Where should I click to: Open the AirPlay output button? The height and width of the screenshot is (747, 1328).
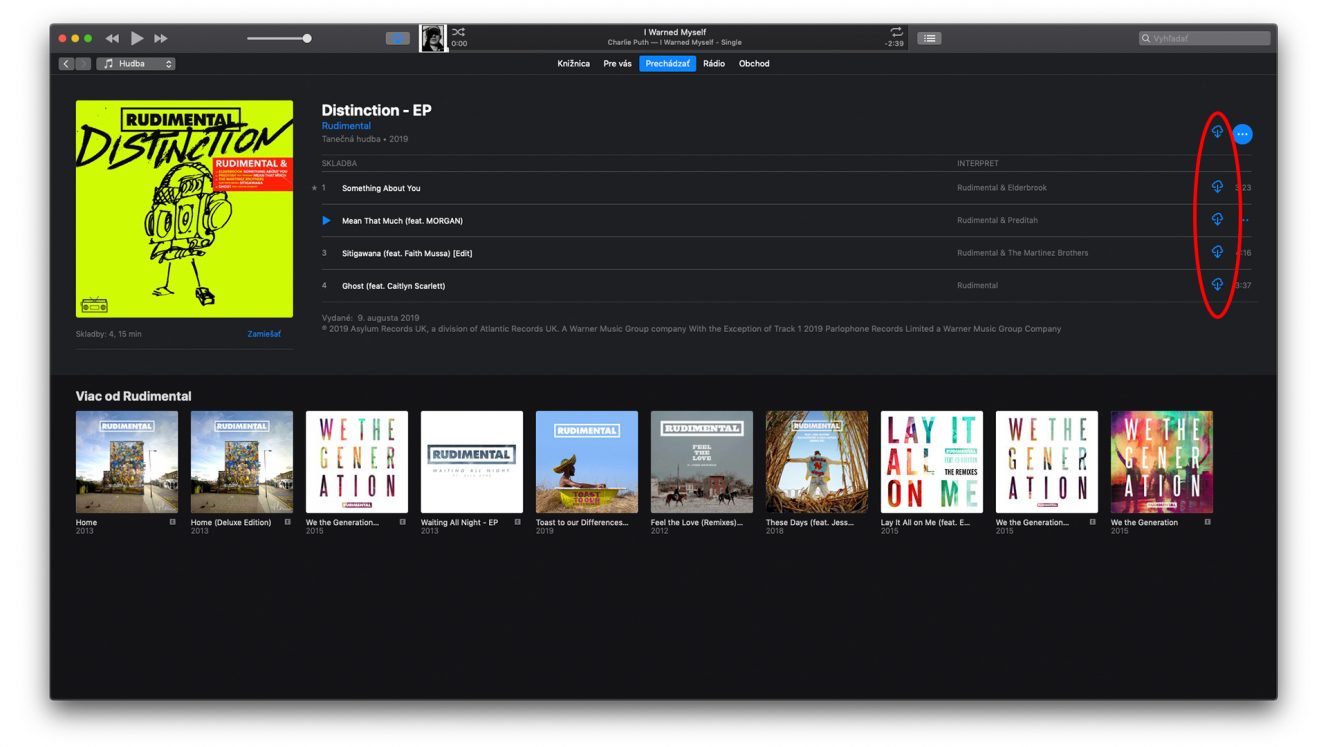[398, 38]
